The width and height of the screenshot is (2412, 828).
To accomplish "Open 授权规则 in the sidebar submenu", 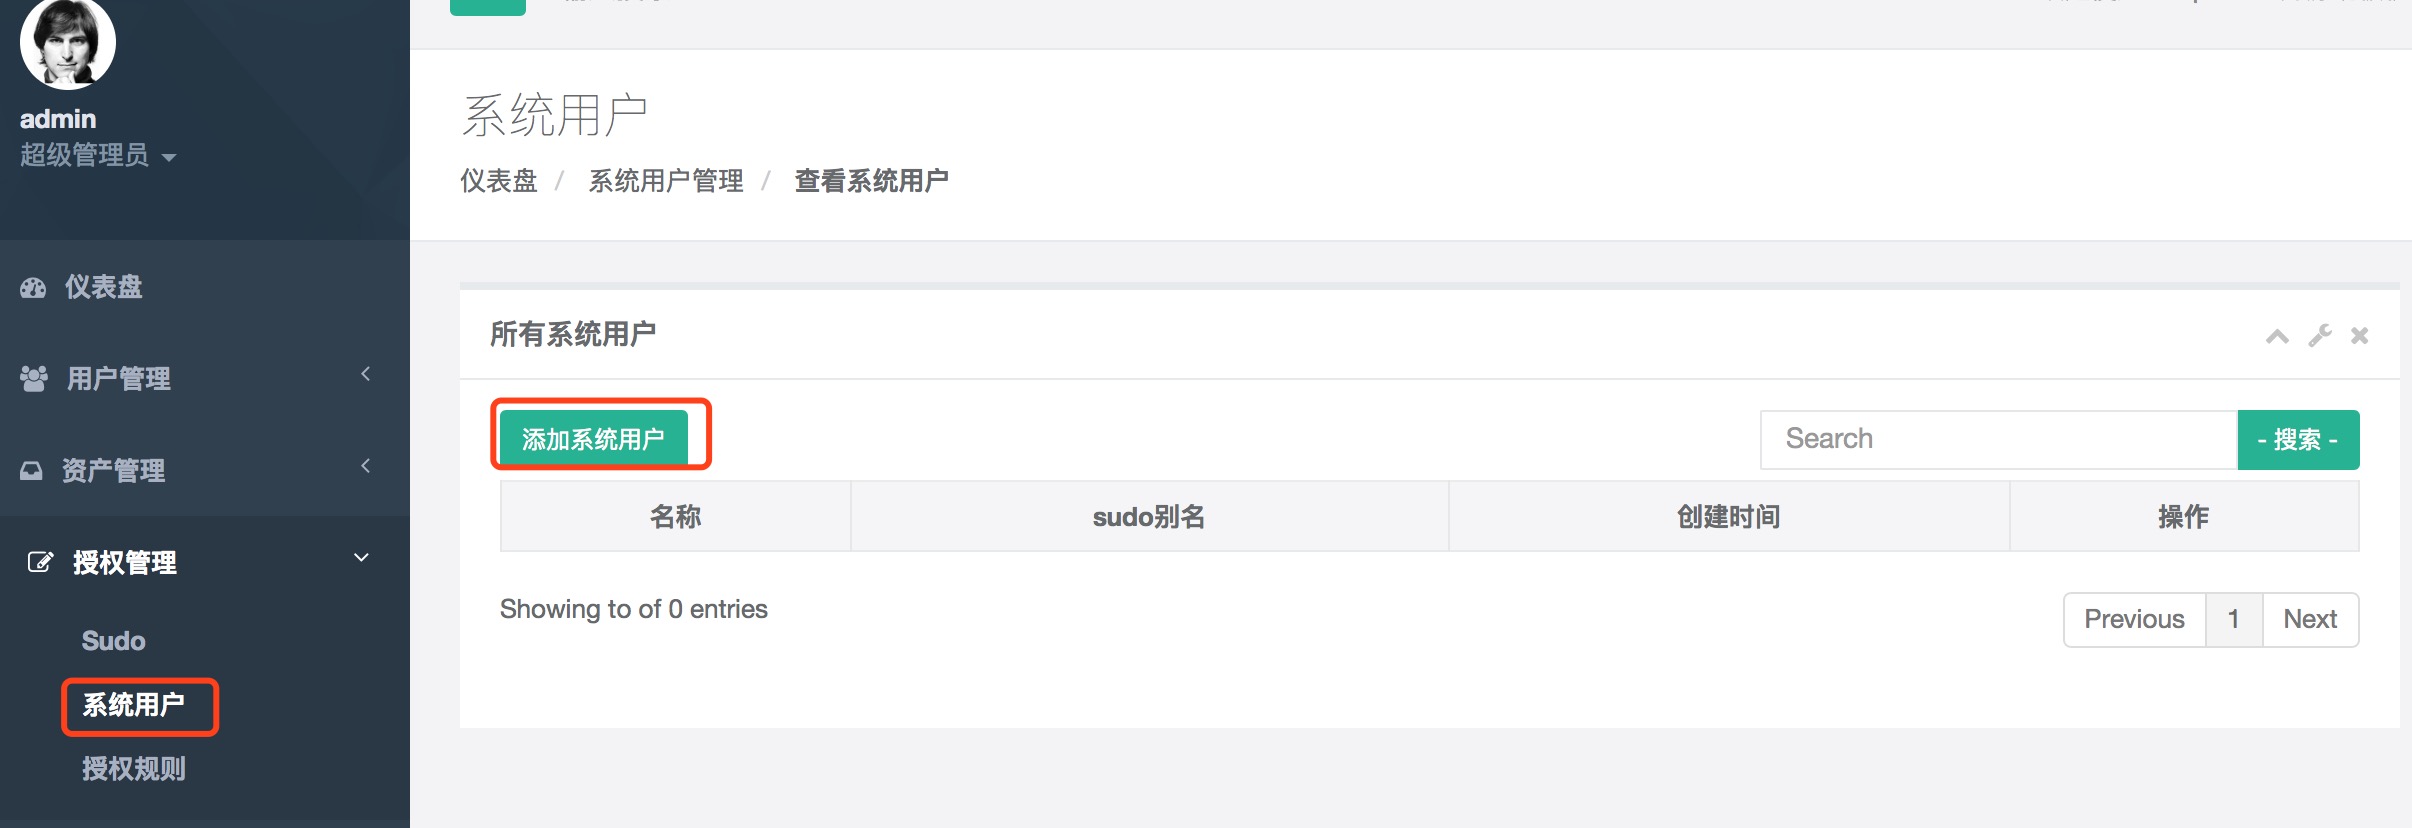I will 134,769.
